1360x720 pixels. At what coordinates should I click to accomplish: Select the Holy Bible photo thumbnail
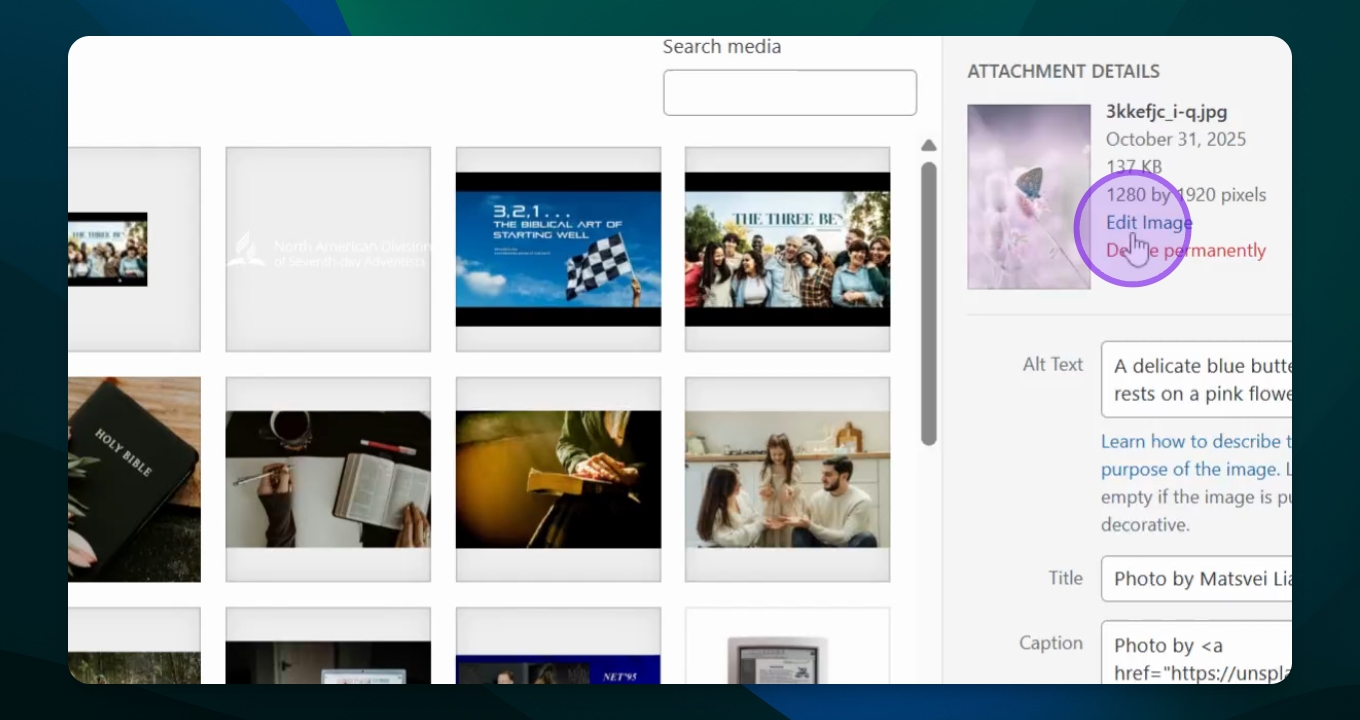134,479
